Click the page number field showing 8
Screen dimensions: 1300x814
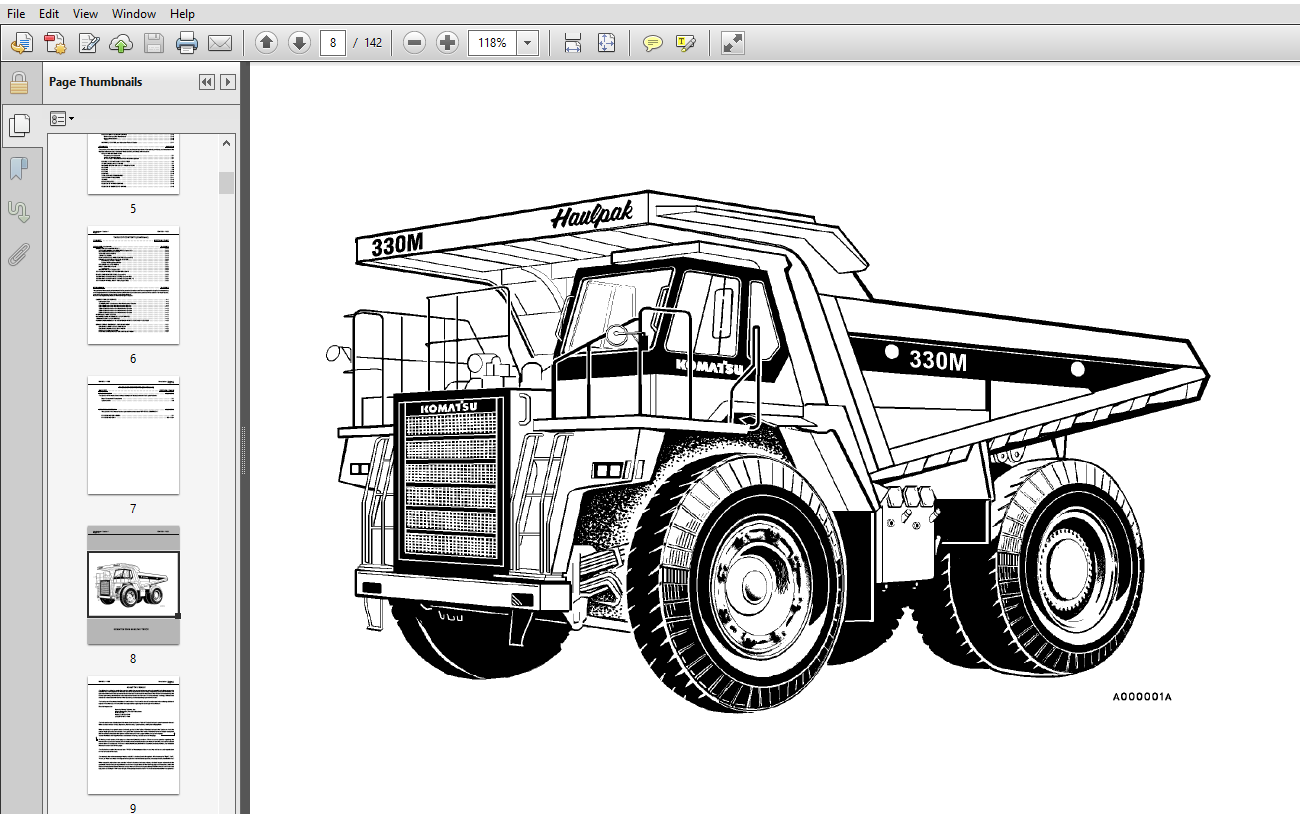(333, 43)
